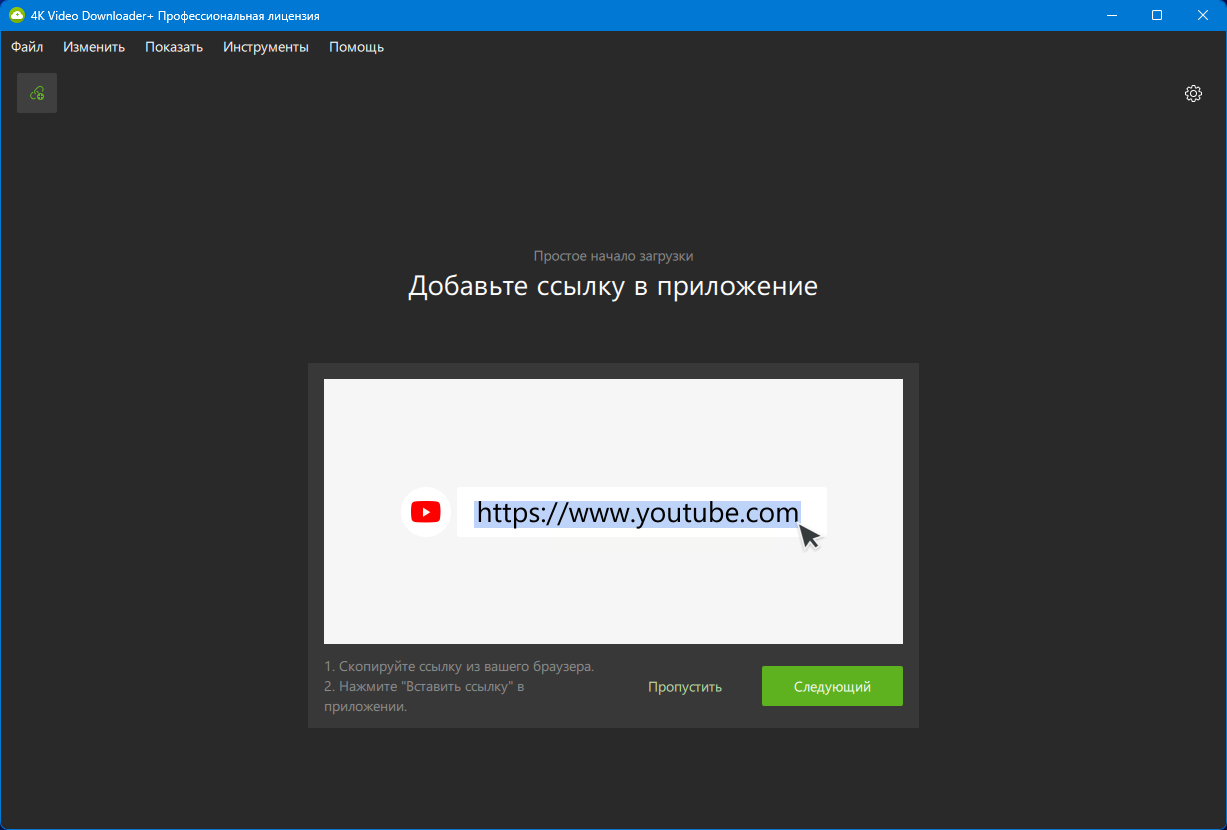Minimize the 4K Video Downloader+ window
The width and height of the screenshot is (1227, 830).
pyautogui.click(x=1111, y=16)
